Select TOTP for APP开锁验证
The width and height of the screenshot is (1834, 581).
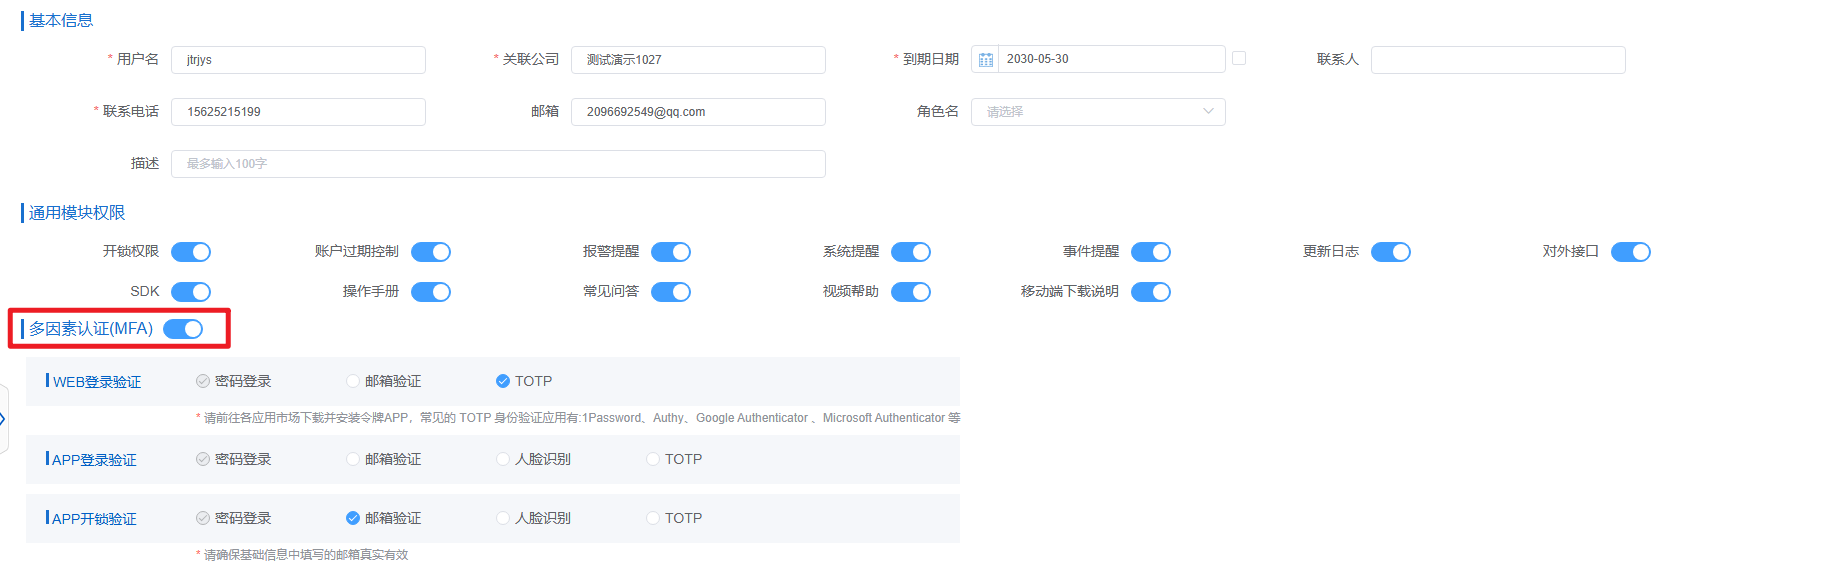[x=653, y=518]
